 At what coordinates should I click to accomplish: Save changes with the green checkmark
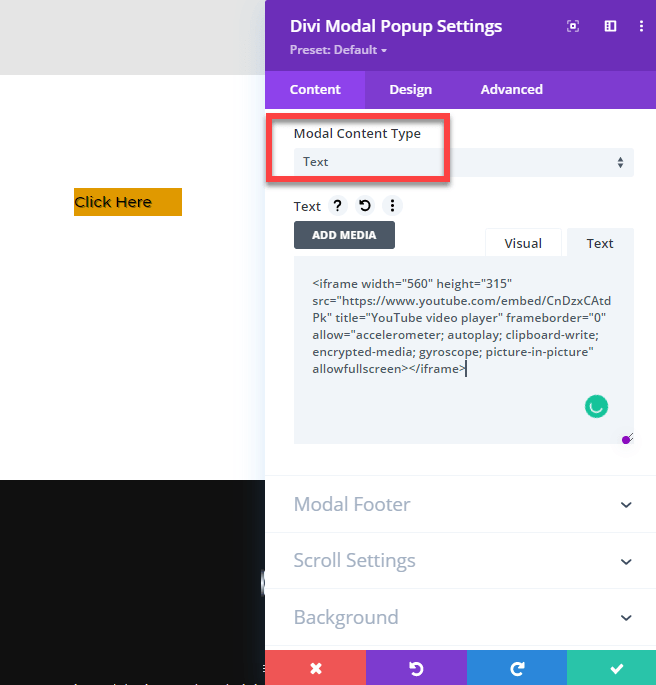pyautogui.click(x=611, y=668)
